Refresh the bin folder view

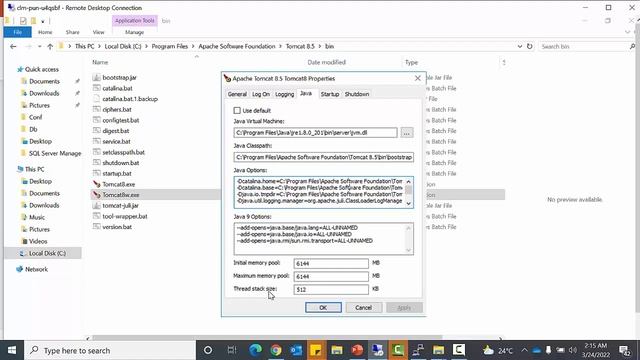click(x=529, y=47)
